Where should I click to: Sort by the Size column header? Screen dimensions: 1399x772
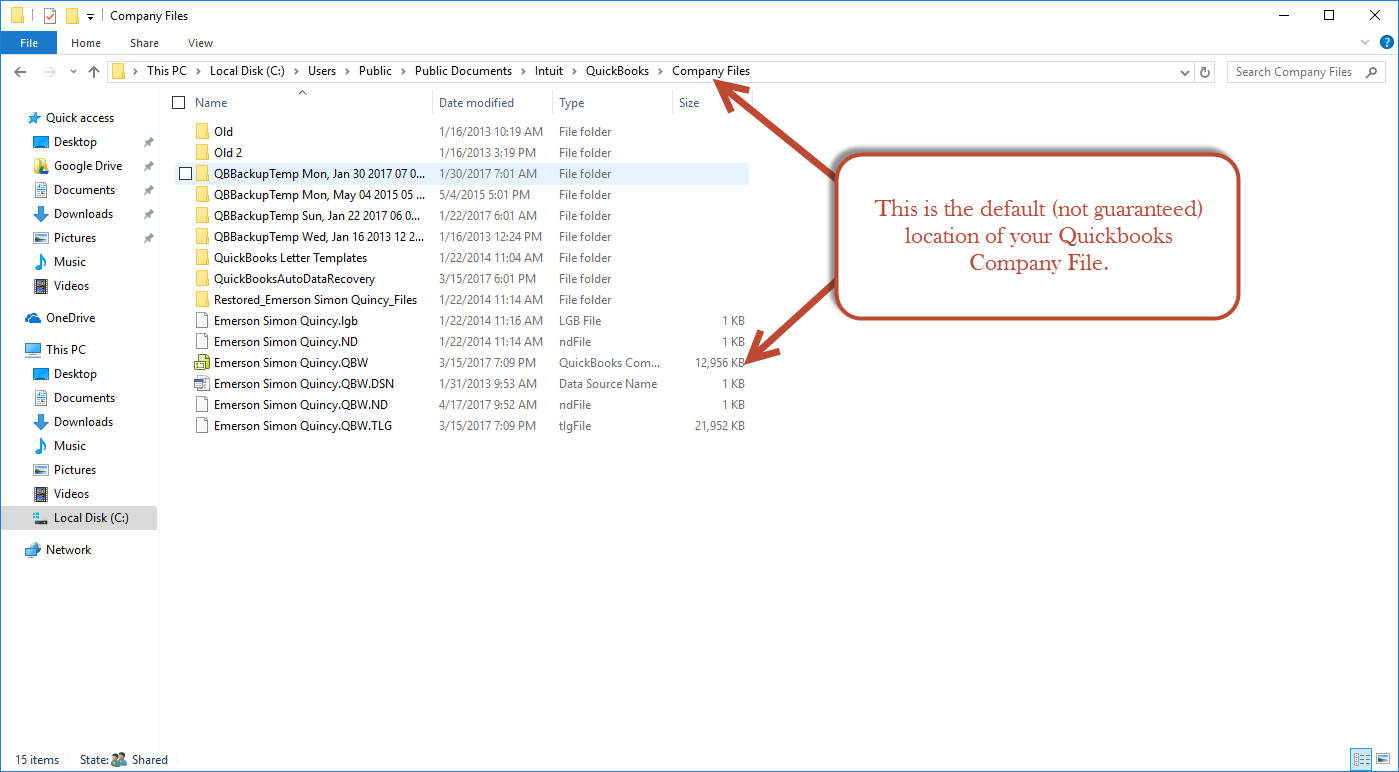(689, 102)
